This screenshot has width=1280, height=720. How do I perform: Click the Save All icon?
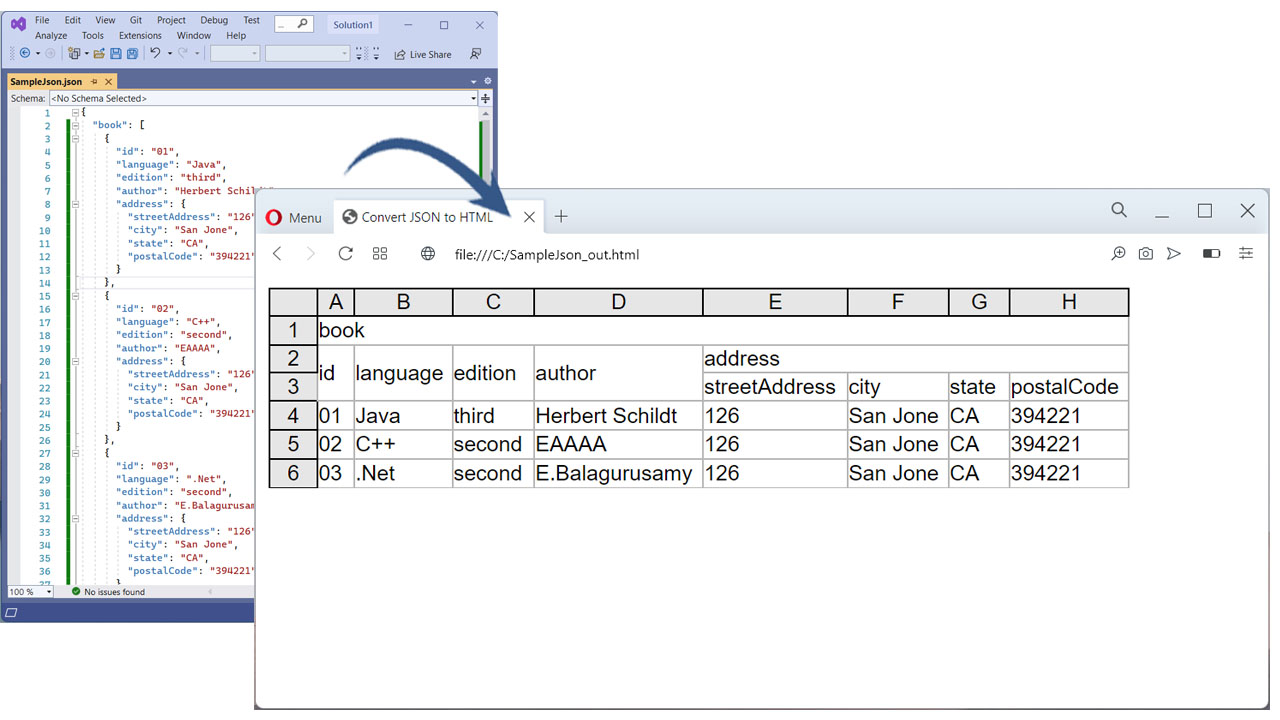pos(134,54)
